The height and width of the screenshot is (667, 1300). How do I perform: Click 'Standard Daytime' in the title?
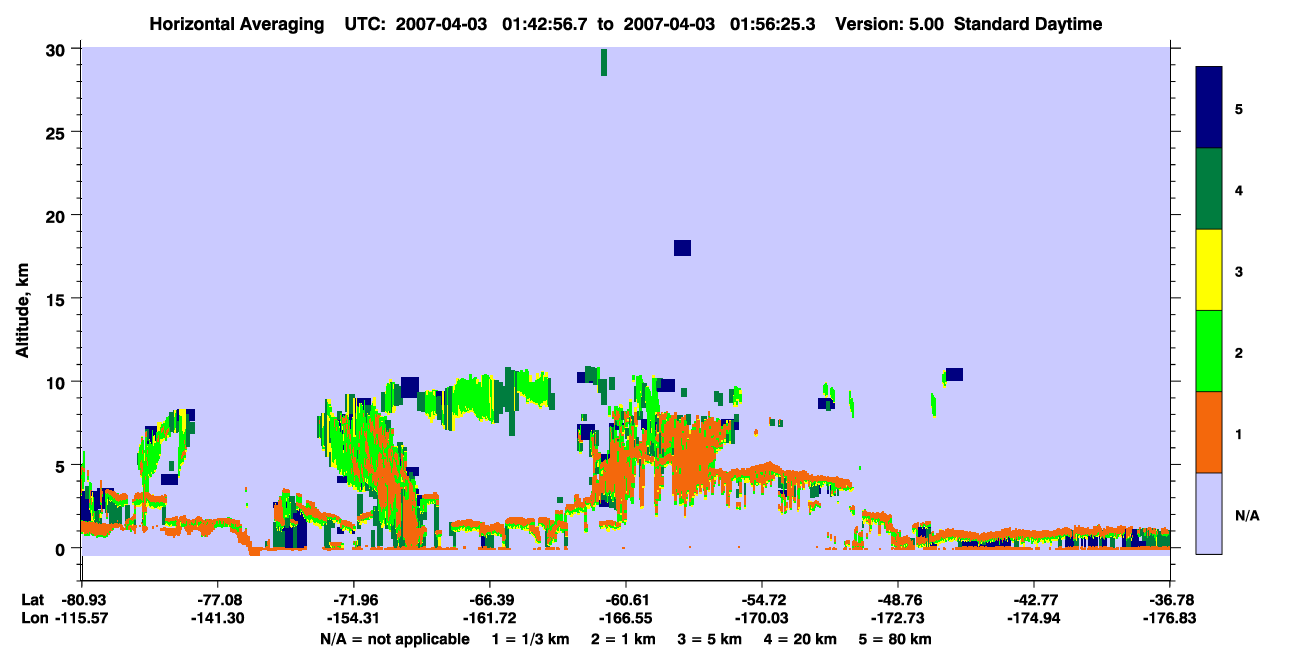(x=1028, y=24)
